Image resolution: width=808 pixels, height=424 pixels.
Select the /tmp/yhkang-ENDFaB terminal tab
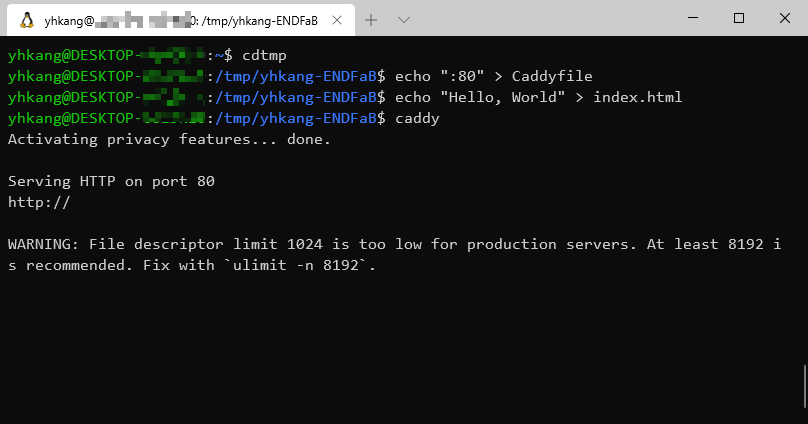click(180, 19)
